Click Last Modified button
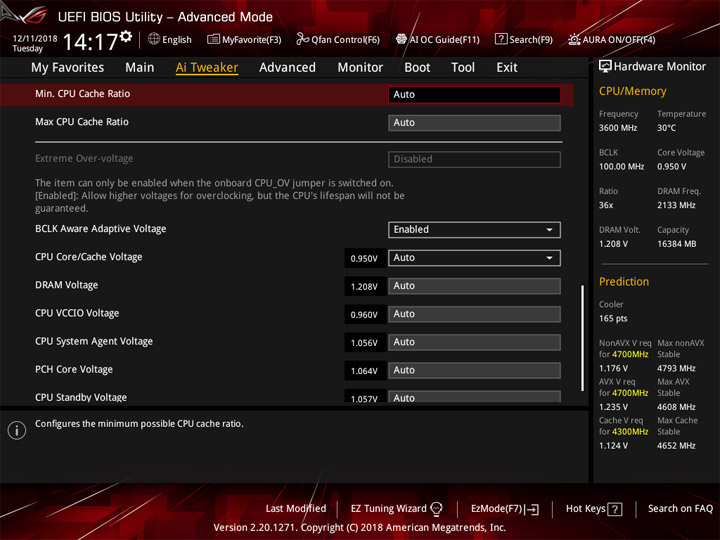Viewport: 720px width, 540px height. (x=296, y=509)
